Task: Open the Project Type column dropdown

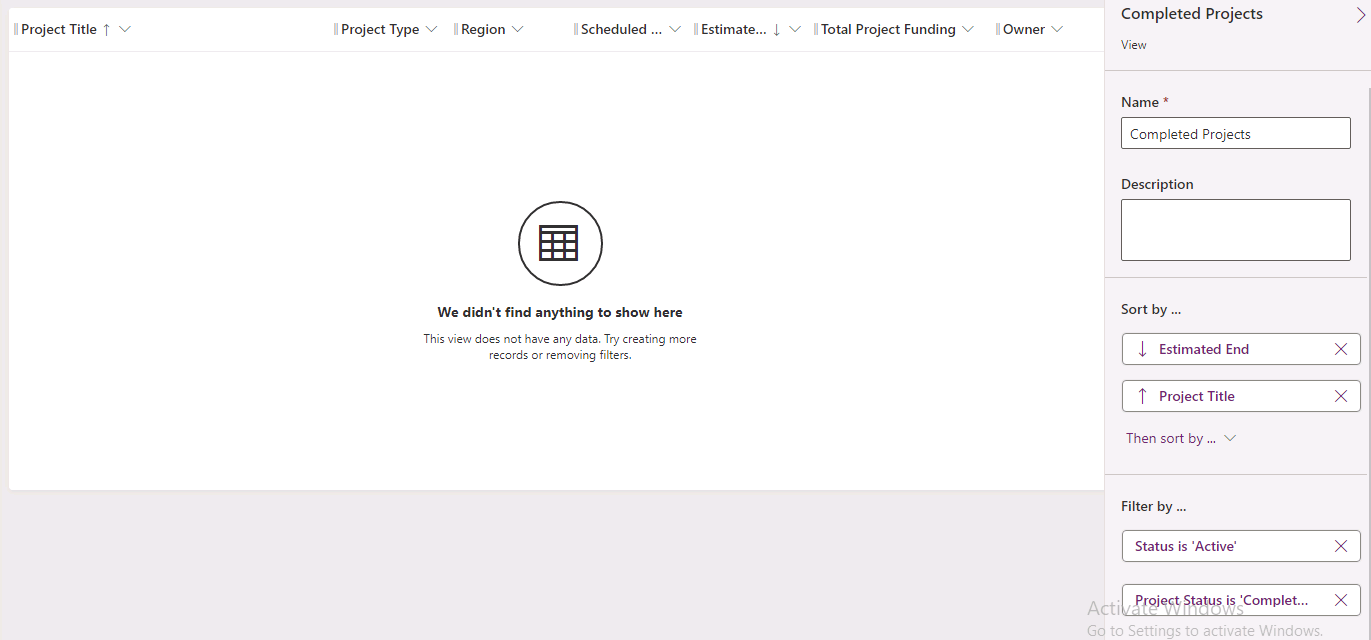Action: (431, 29)
